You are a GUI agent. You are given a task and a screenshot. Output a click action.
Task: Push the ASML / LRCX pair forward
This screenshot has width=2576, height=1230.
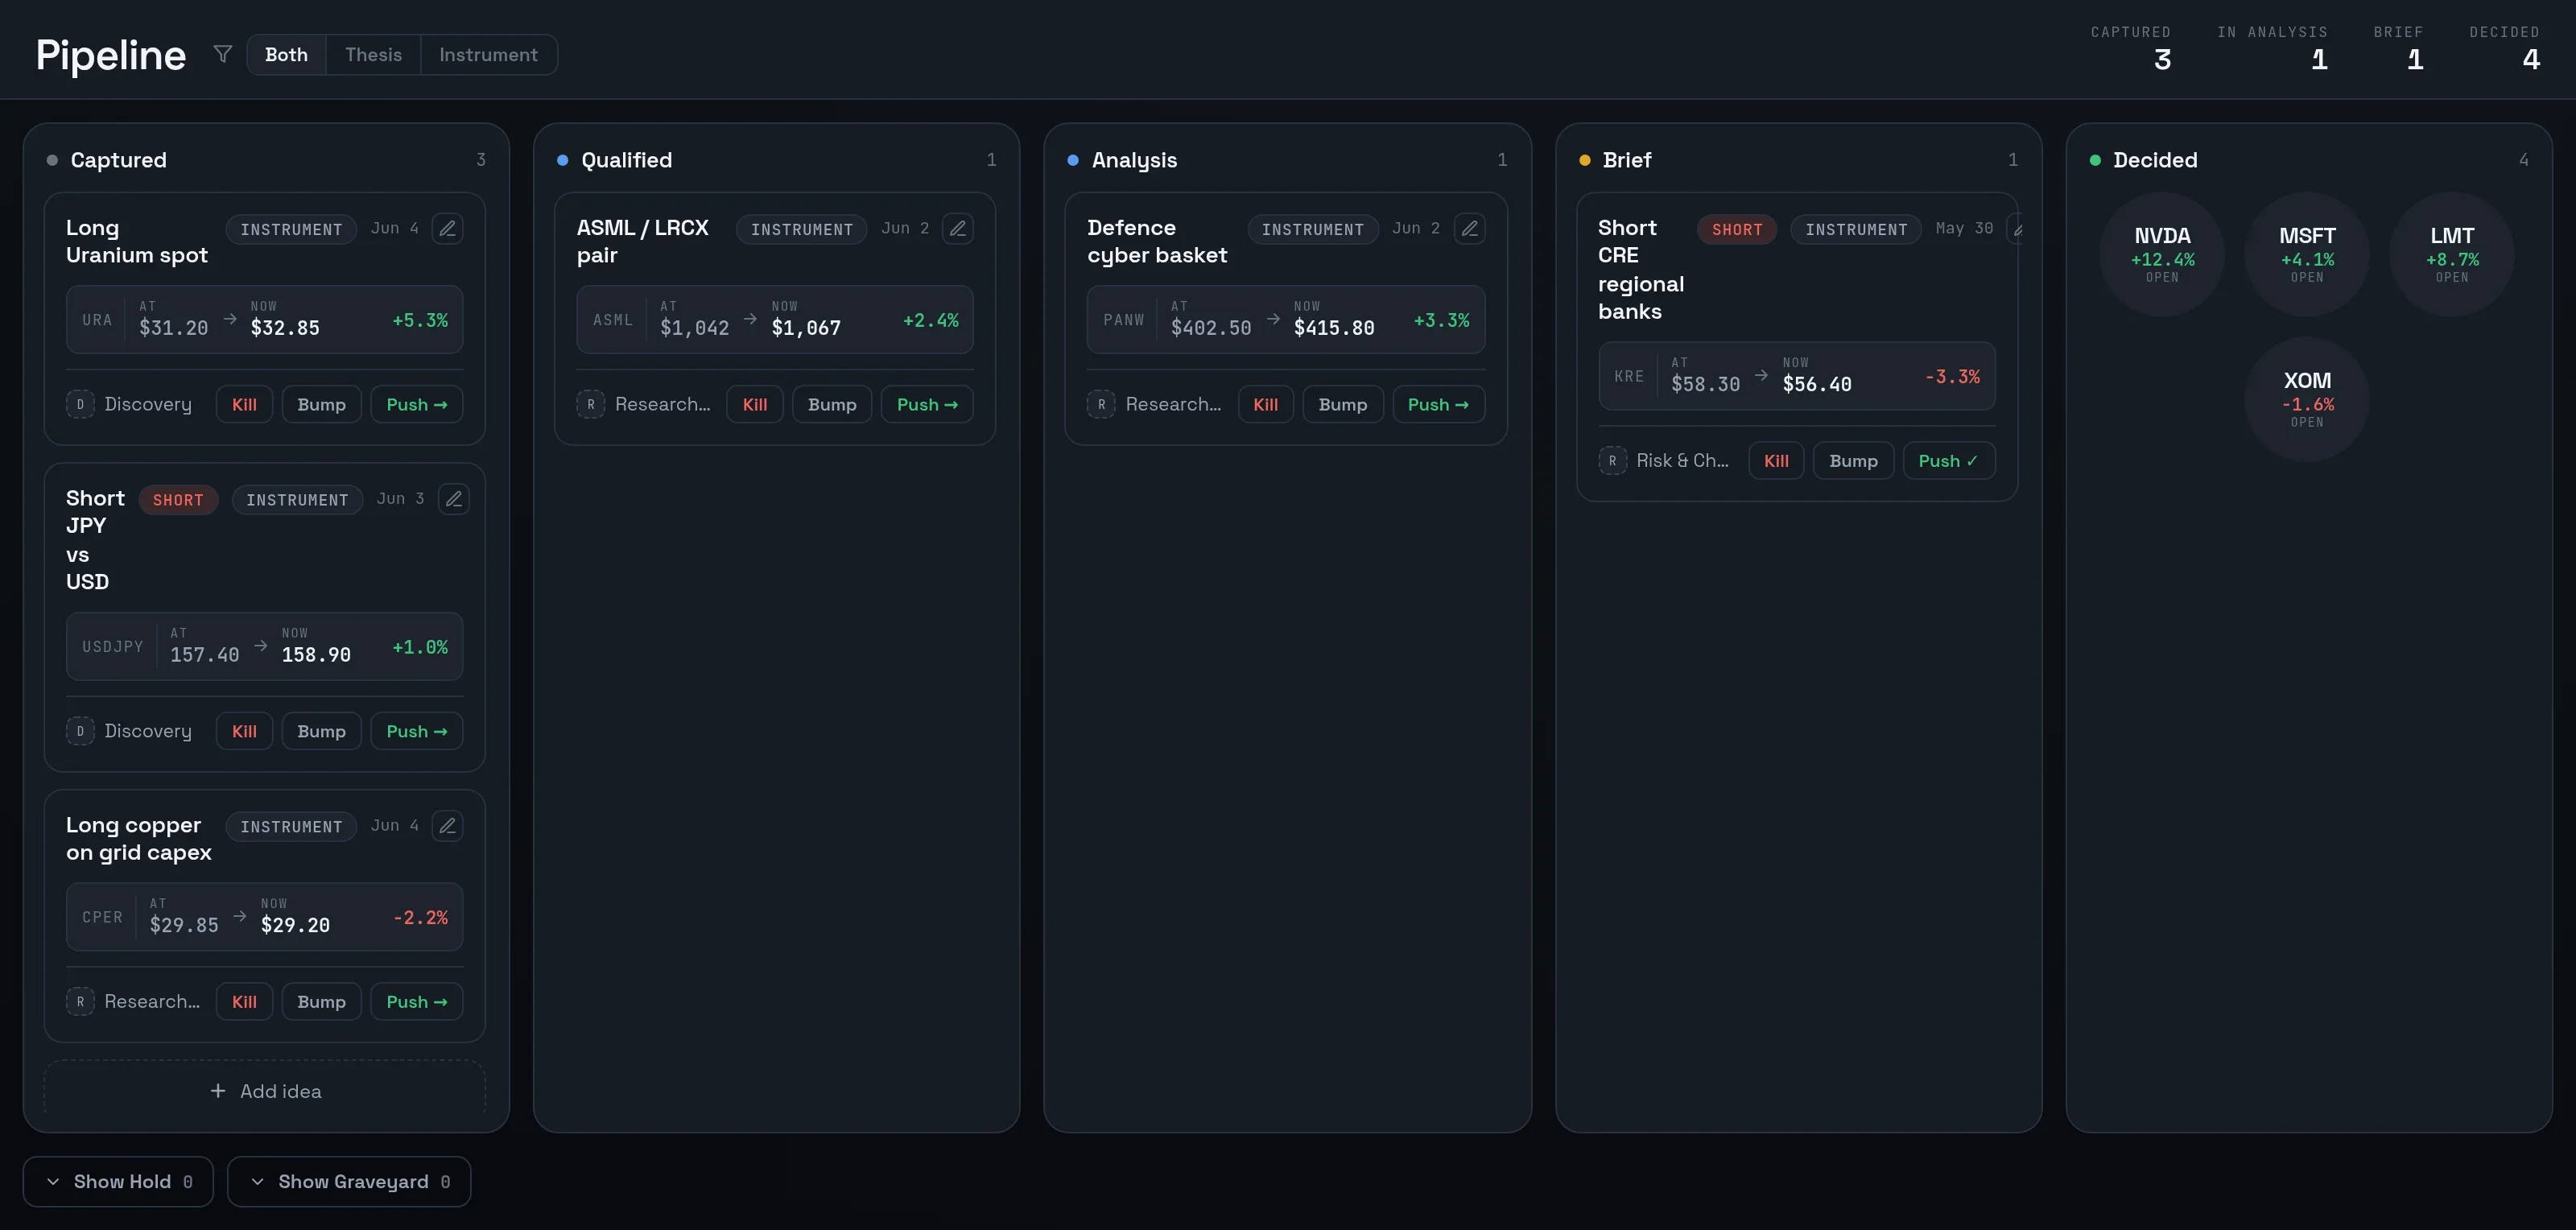pos(927,404)
